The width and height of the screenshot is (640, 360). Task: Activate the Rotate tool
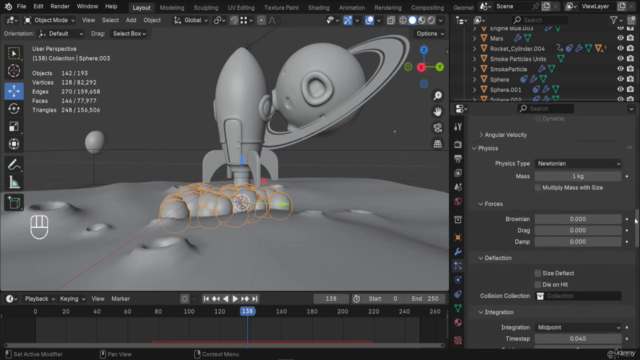coord(14,109)
